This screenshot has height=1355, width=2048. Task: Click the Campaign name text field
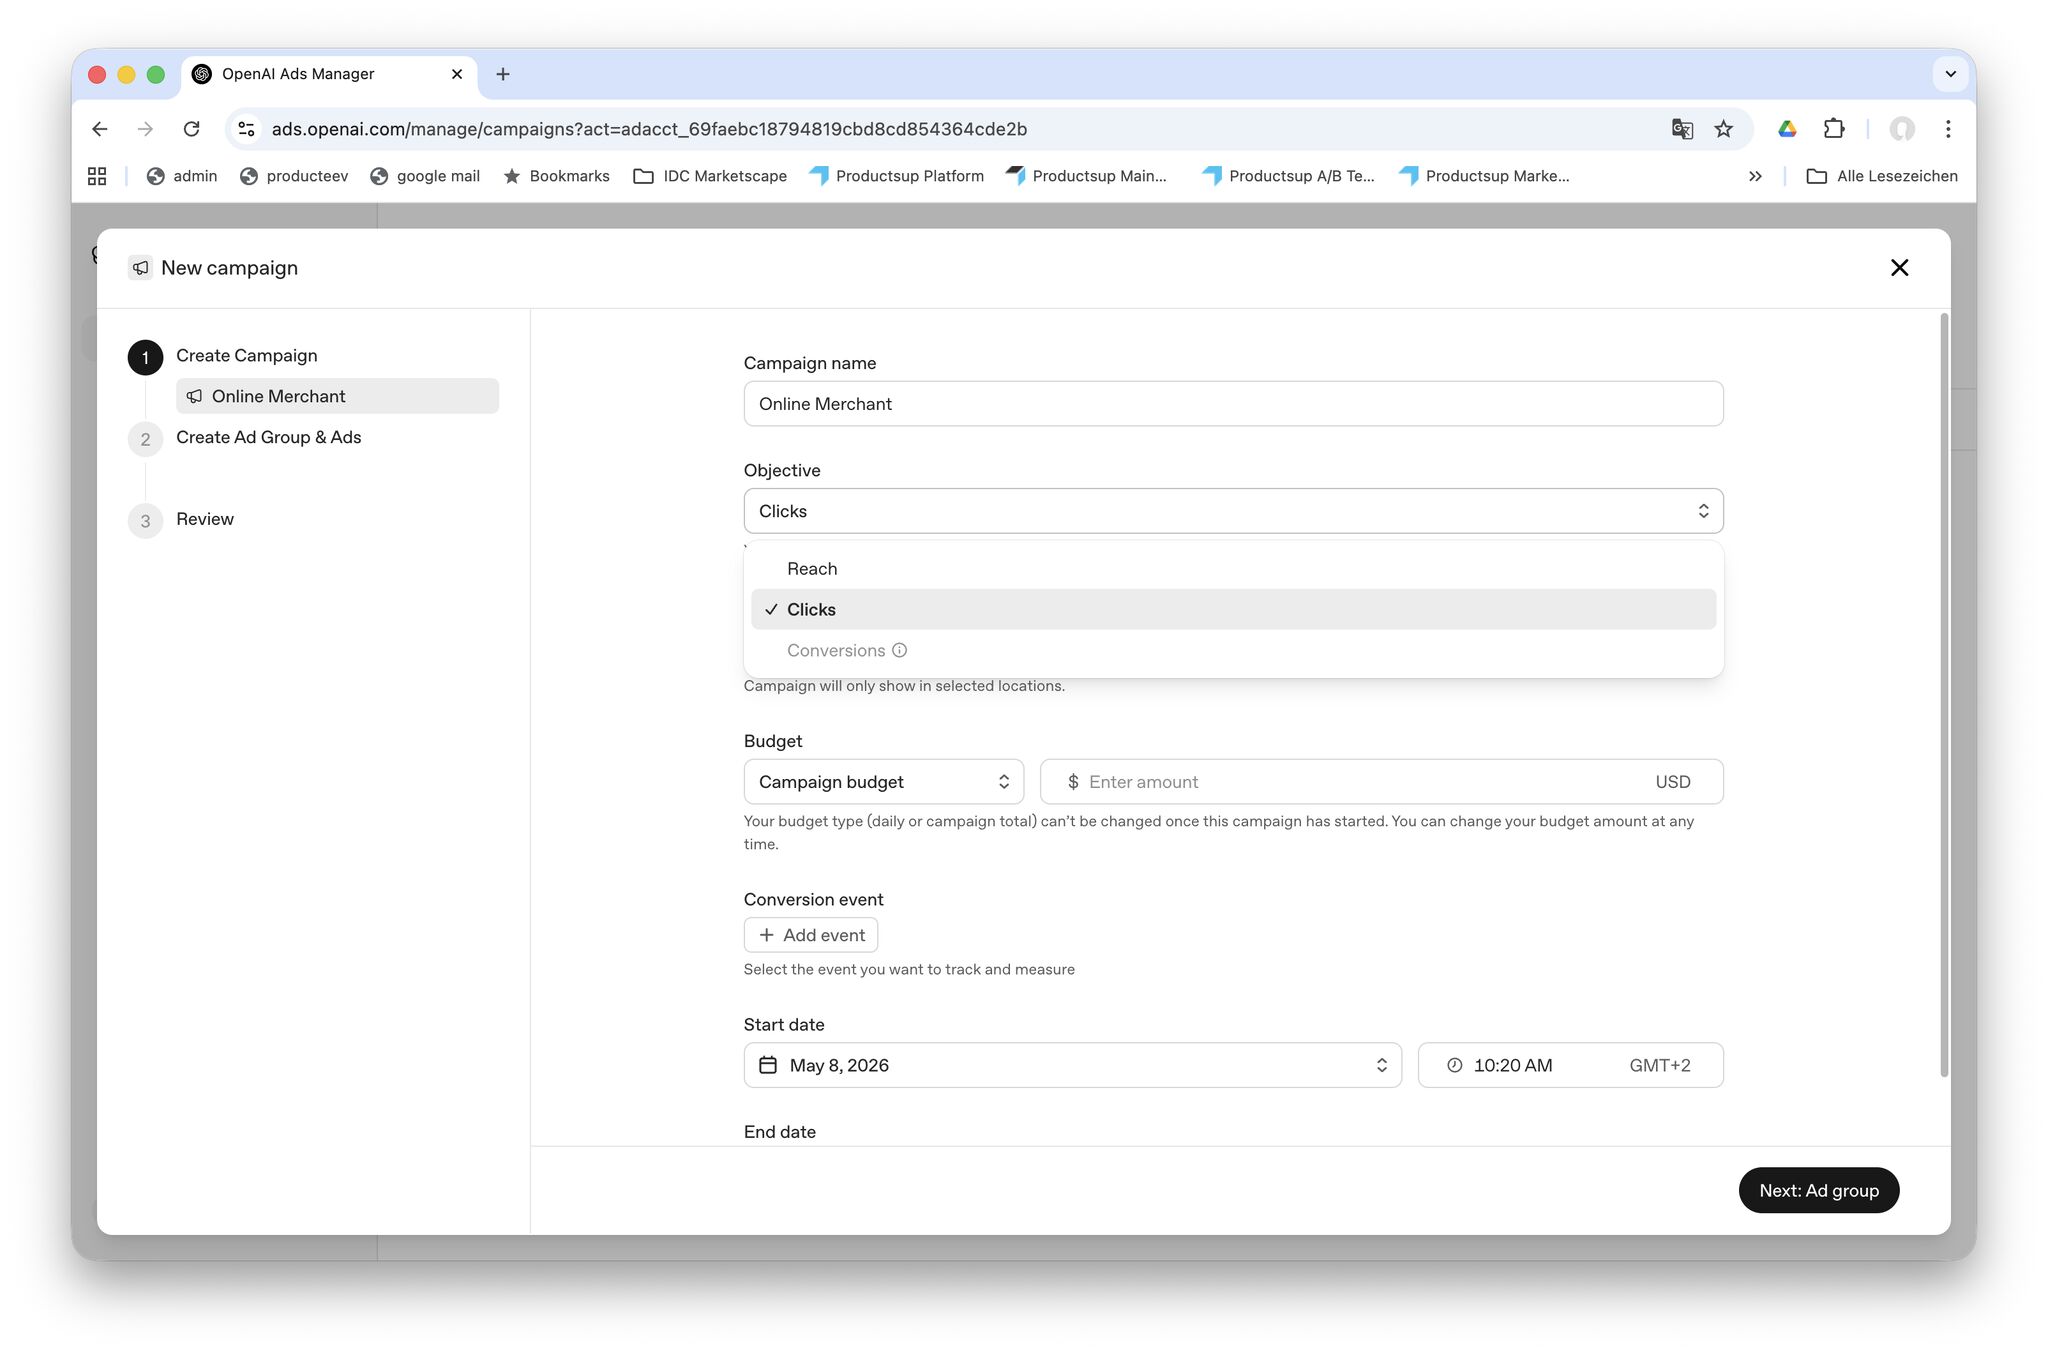click(1233, 404)
